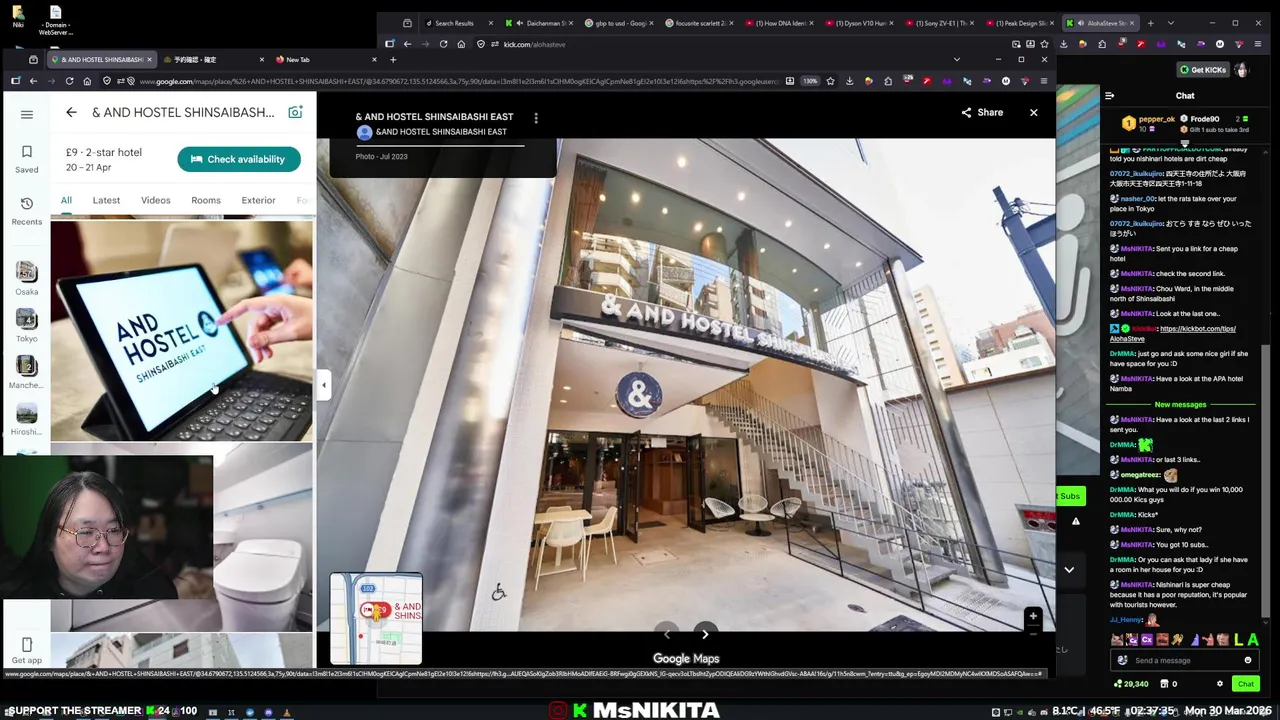Open the photo viewer three-dot options menu
The image size is (1280, 720).
pyautogui.click(x=536, y=119)
